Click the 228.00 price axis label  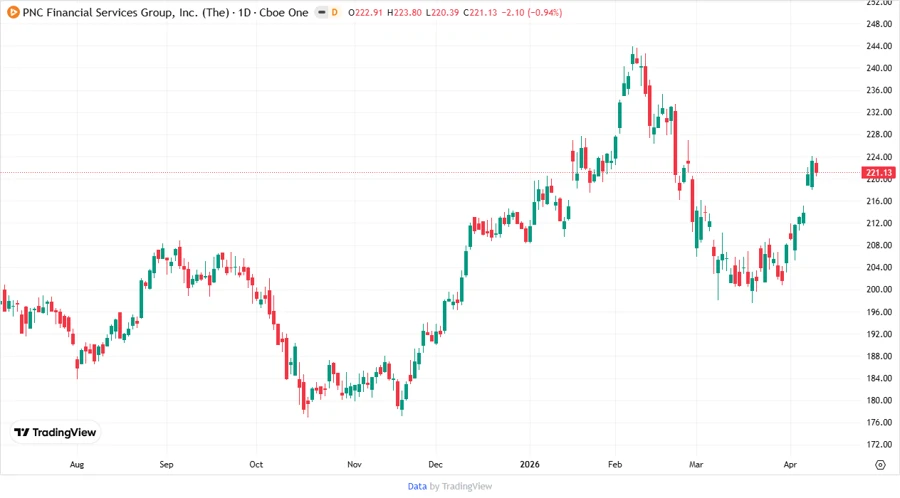click(x=879, y=134)
